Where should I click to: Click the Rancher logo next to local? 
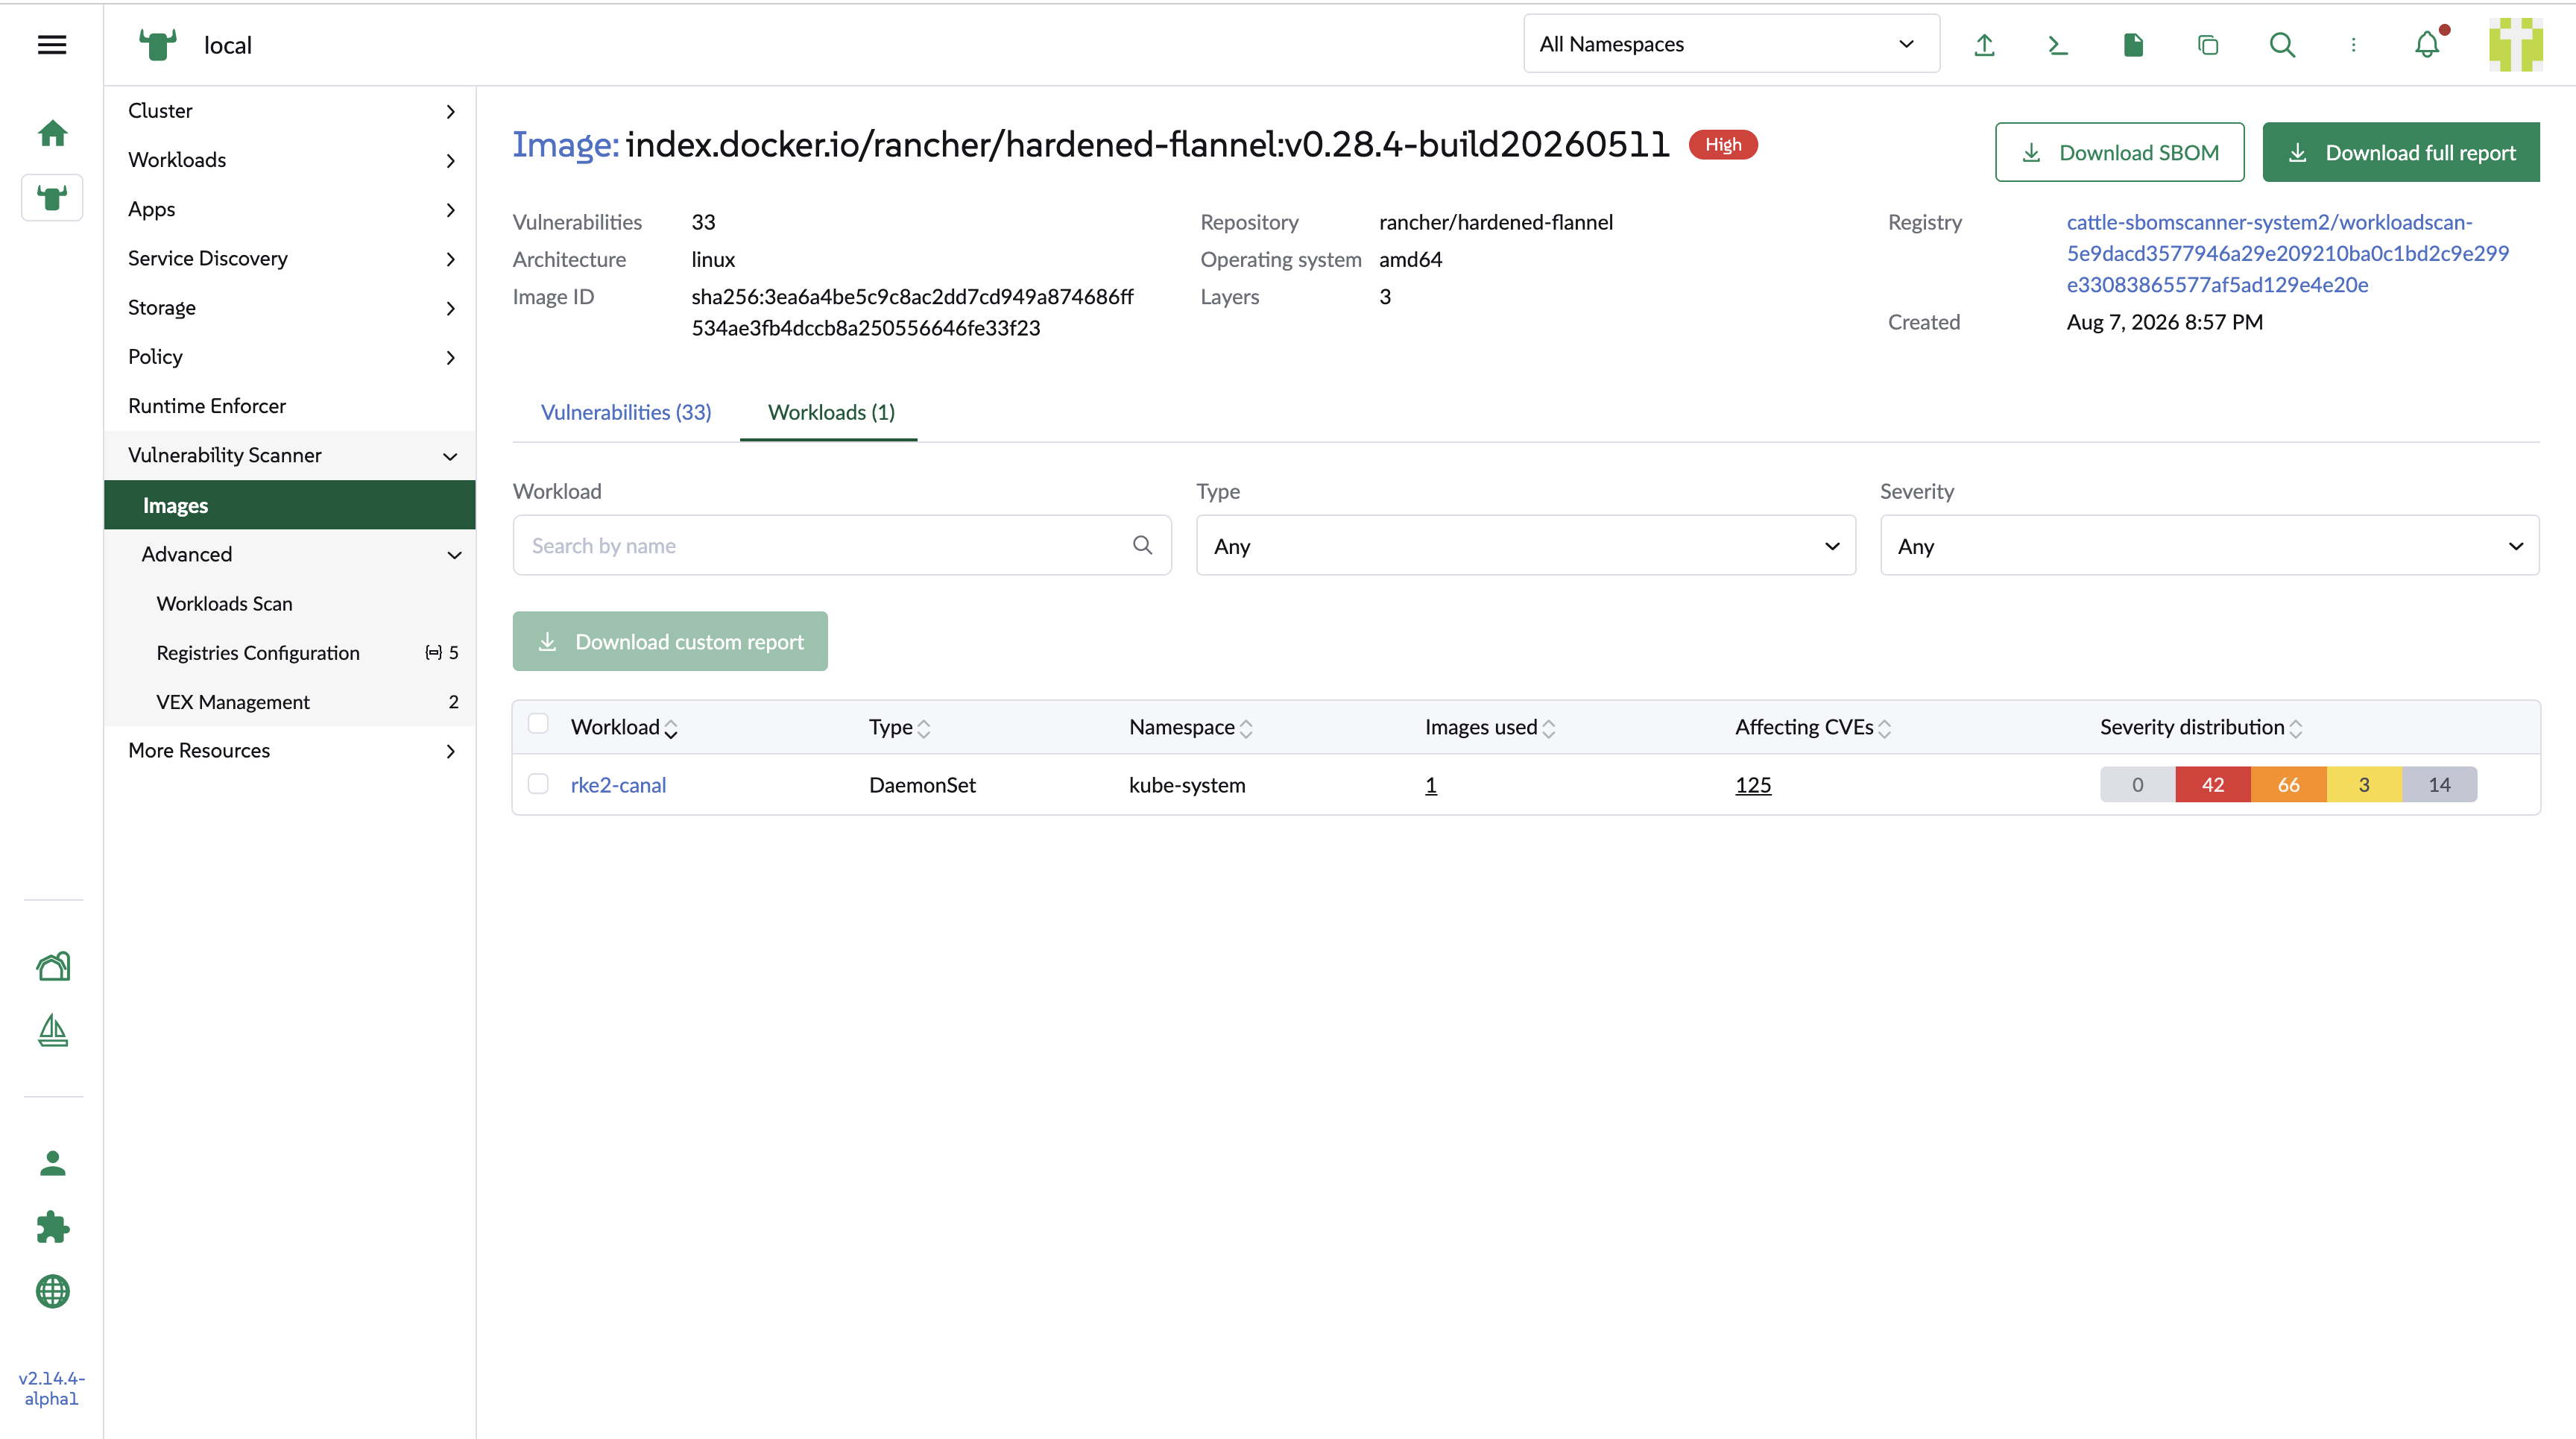point(158,44)
